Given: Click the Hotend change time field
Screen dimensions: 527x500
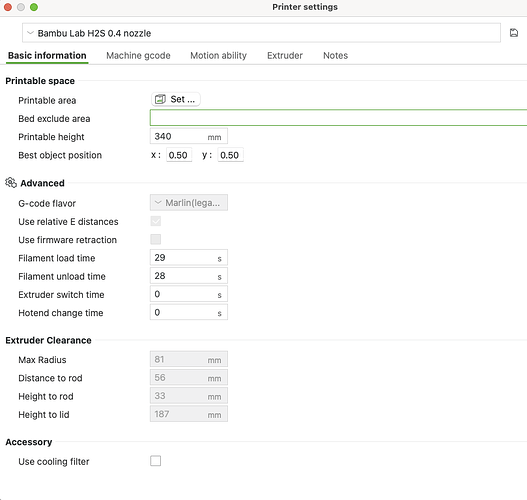Looking at the screenshot, I should [189, 312].
